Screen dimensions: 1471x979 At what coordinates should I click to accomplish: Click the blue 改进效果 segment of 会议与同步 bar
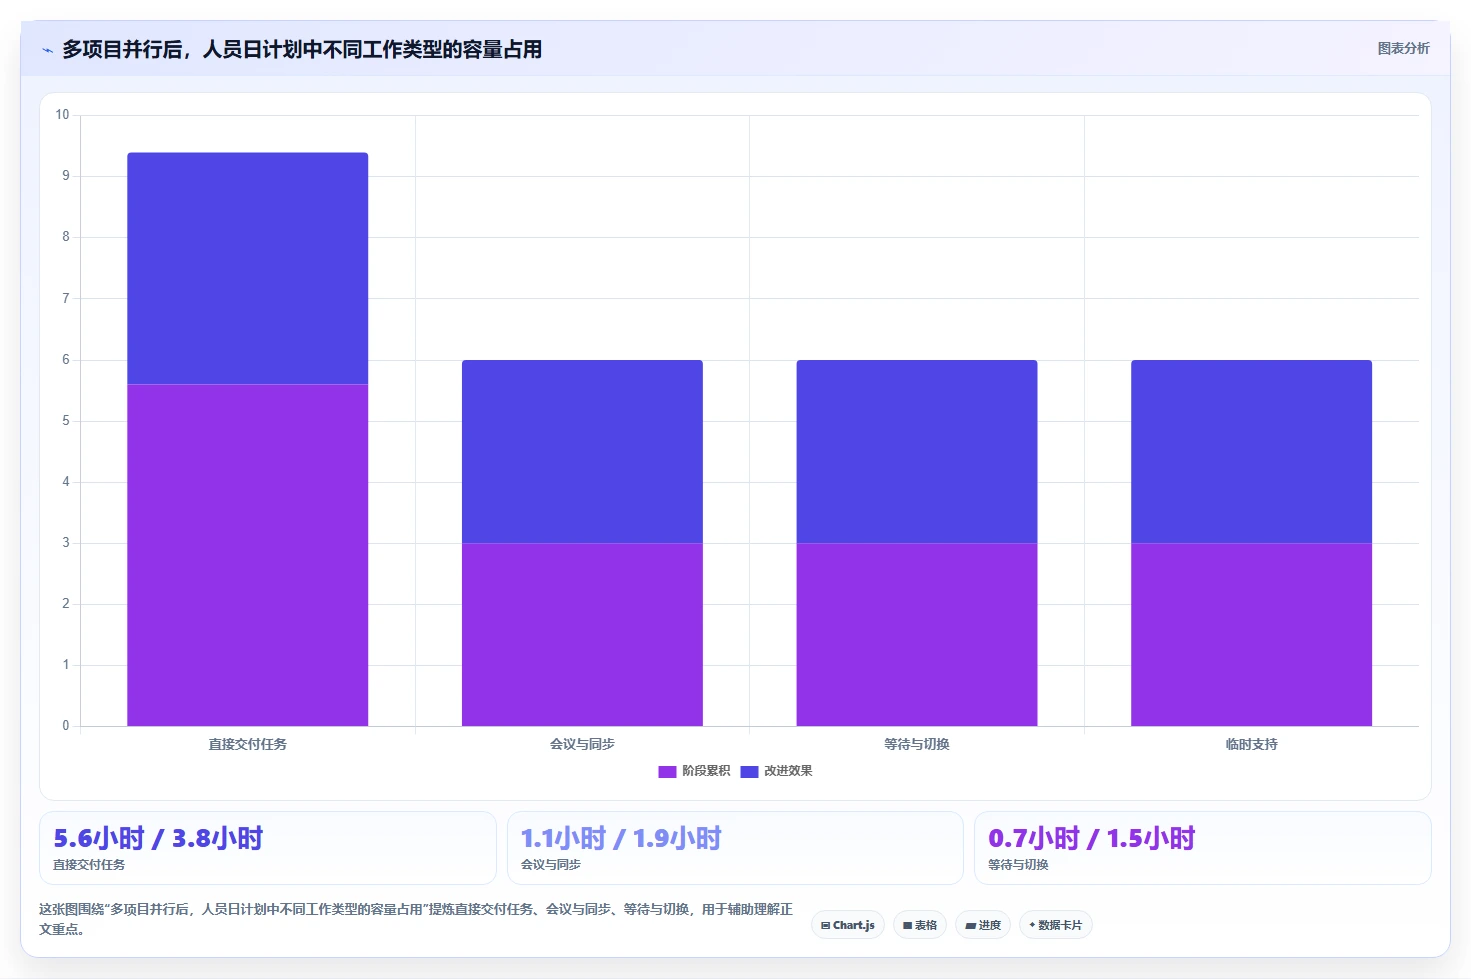582,451
